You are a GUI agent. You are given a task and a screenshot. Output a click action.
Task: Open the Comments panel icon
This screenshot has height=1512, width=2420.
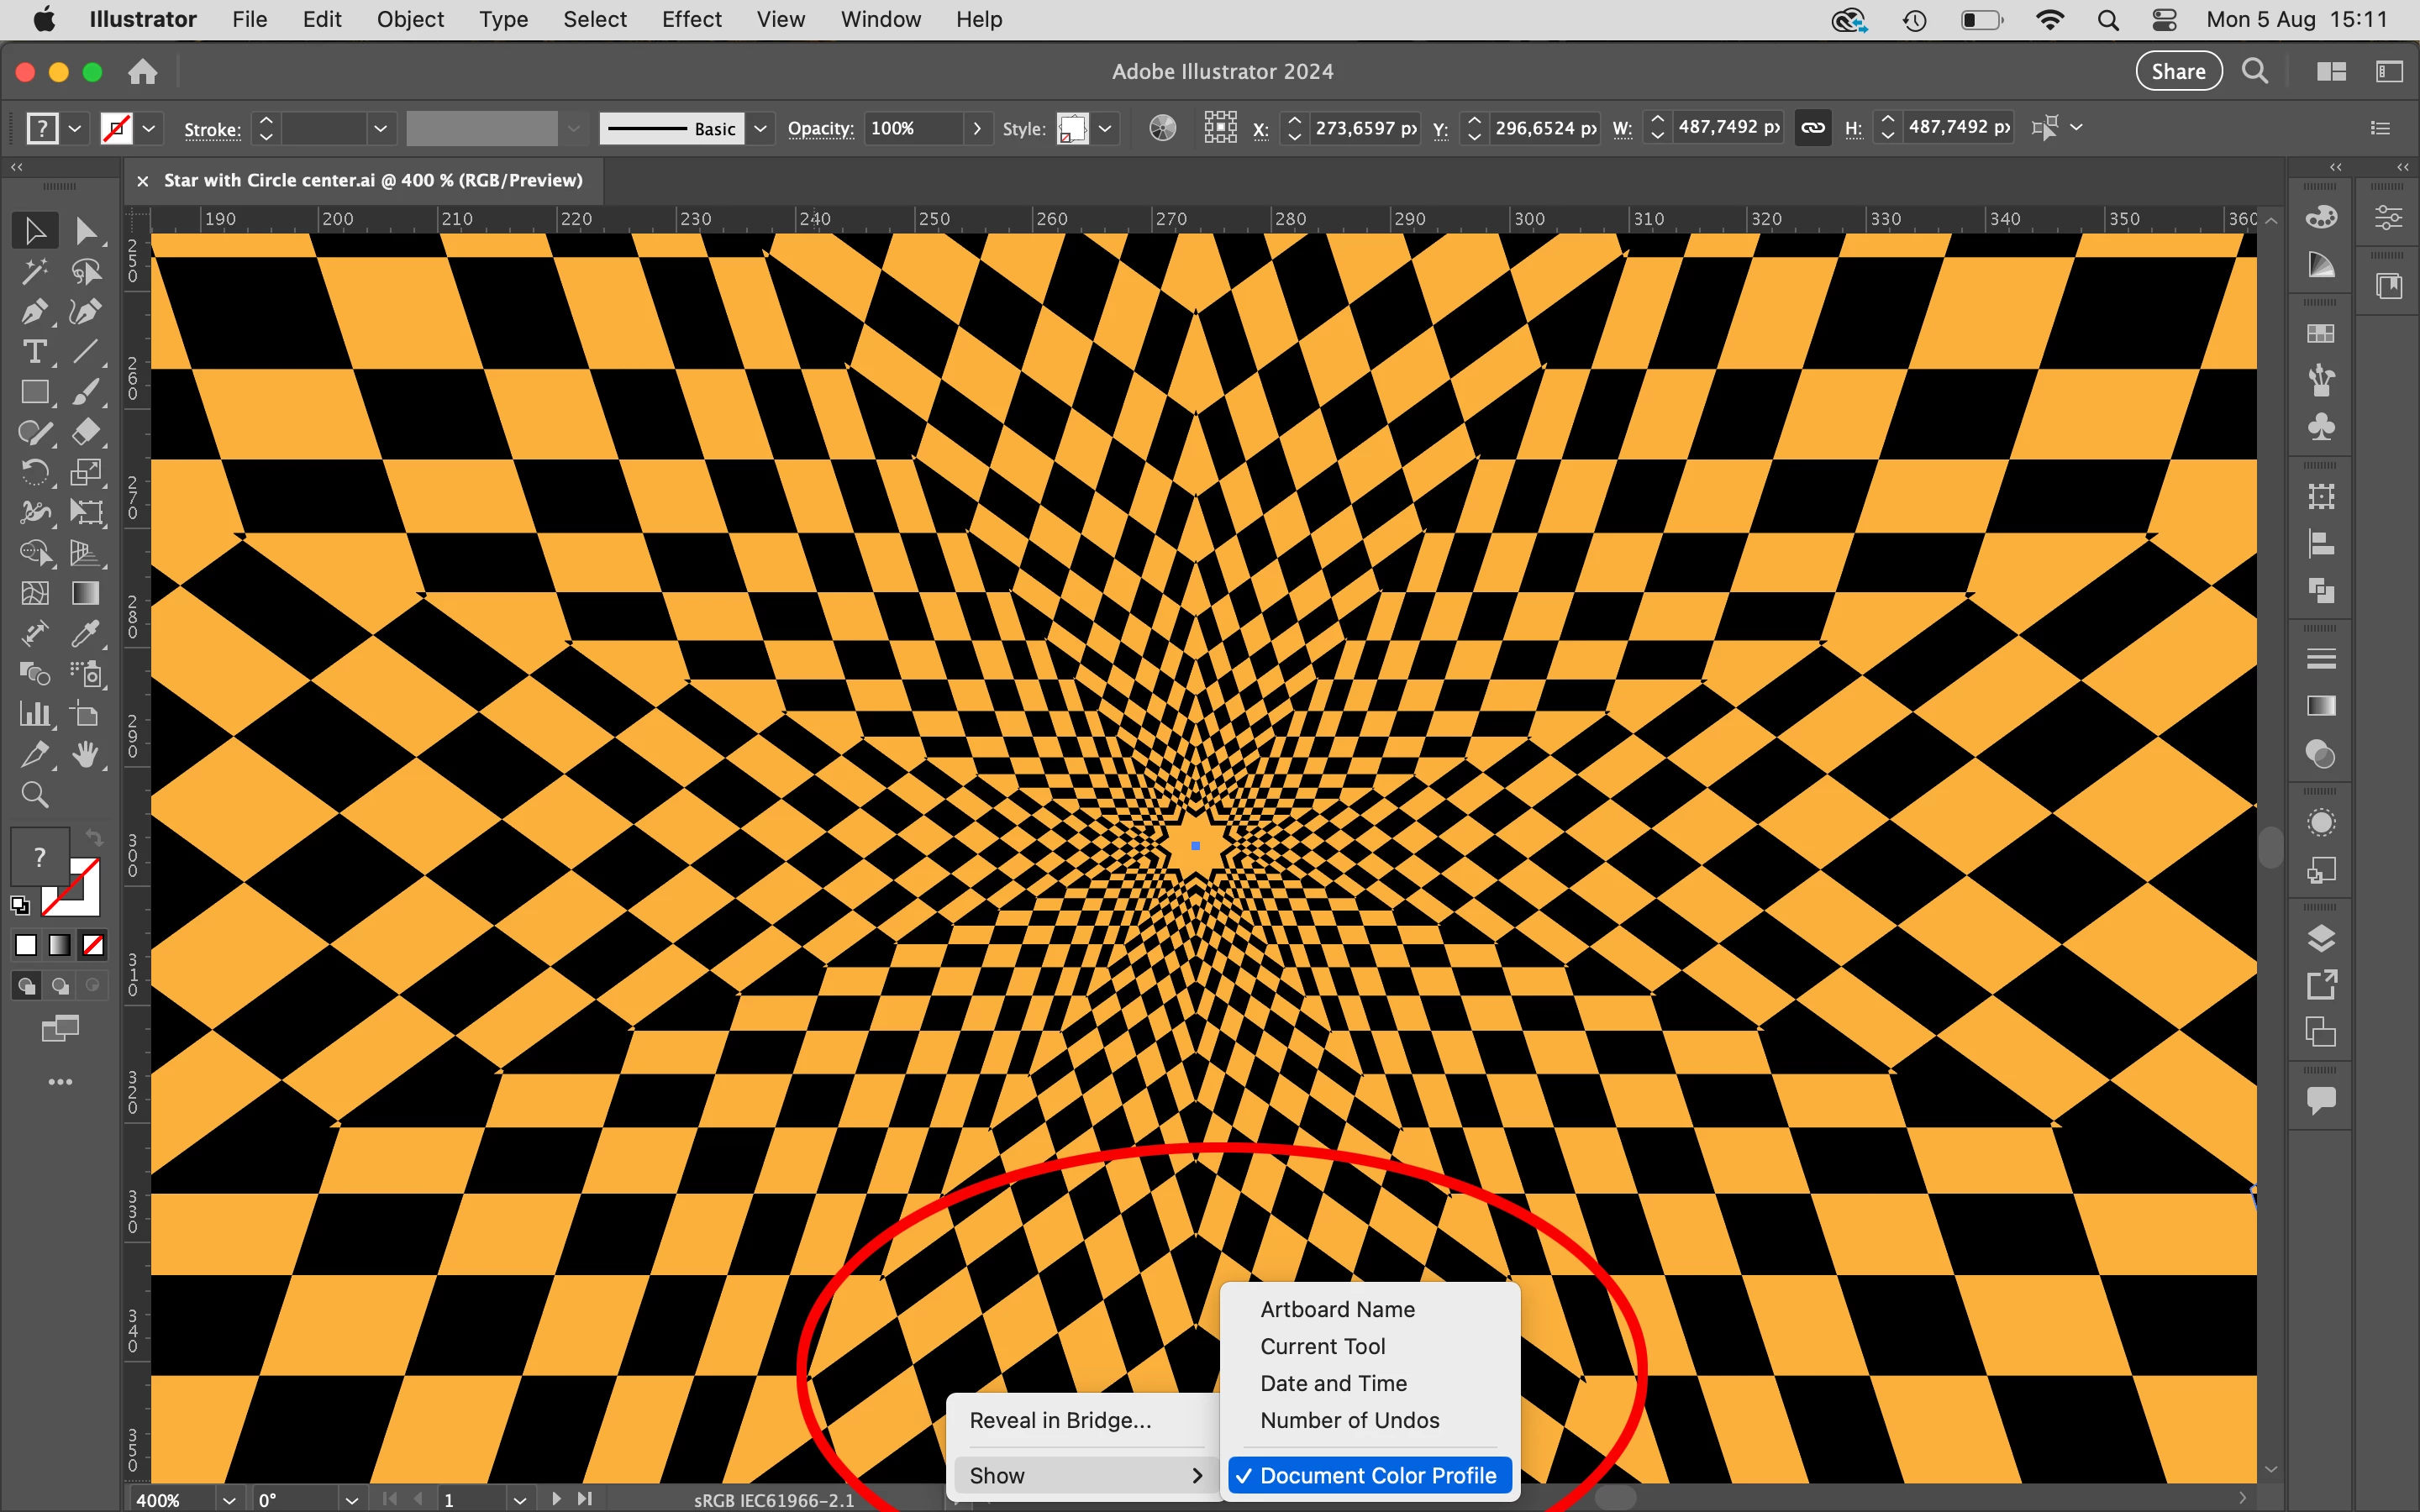tap(2321, 1100)
